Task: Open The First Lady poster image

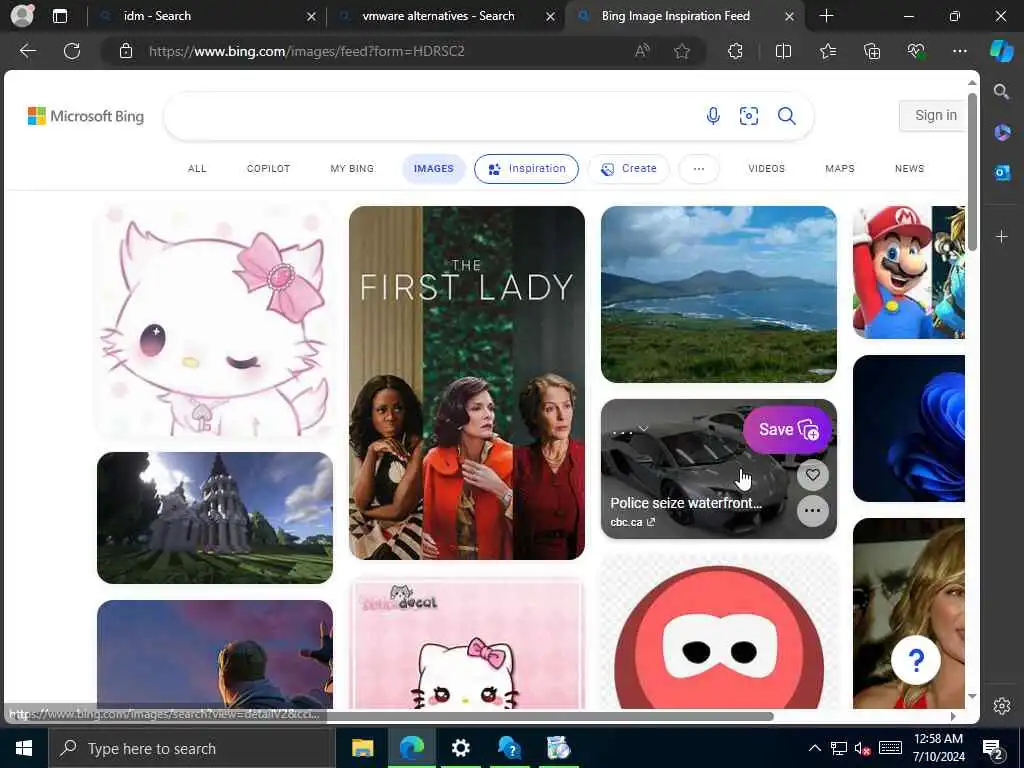Action: [467, 383]
